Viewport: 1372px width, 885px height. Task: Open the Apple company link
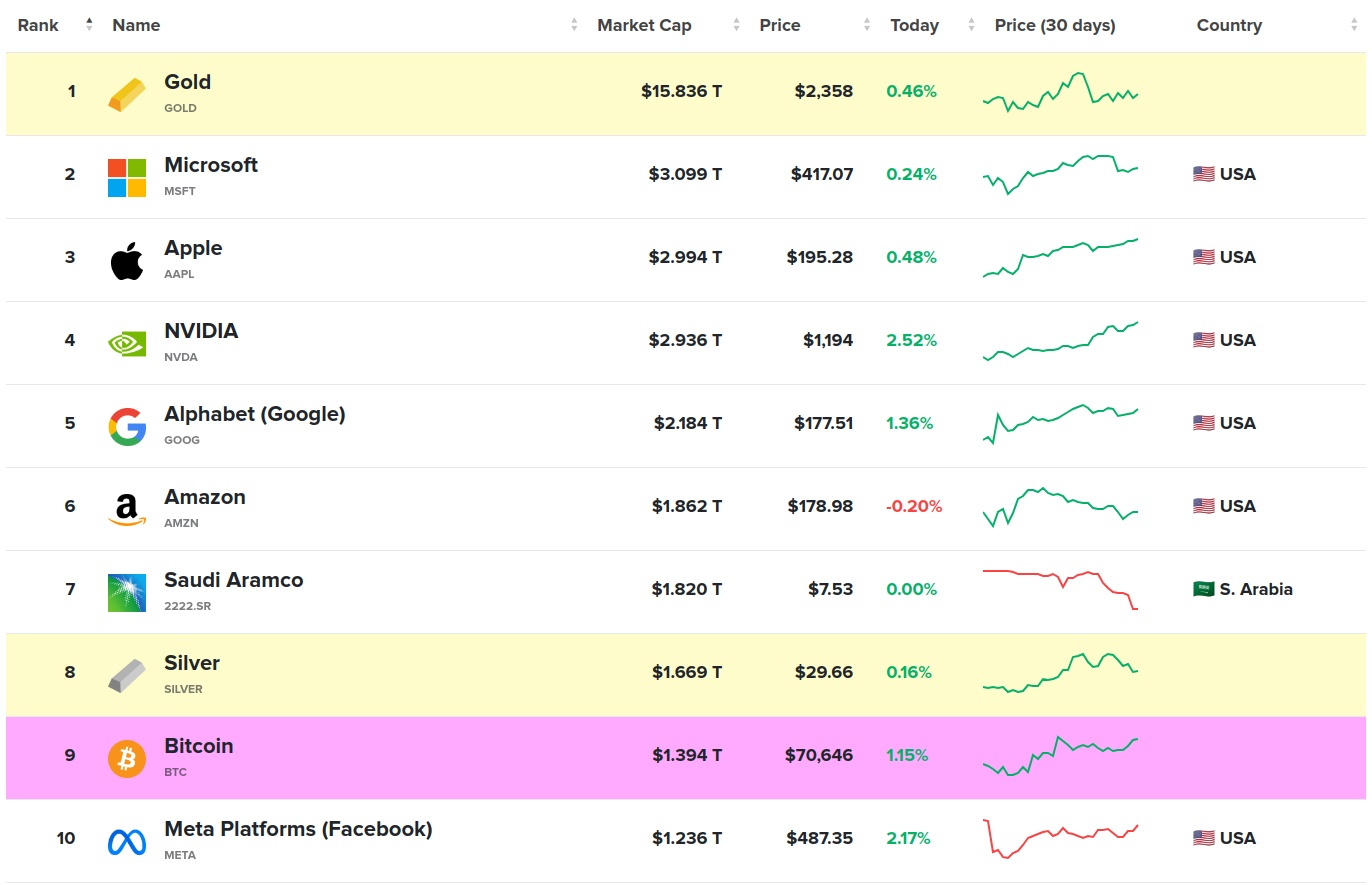coord(193,248)
